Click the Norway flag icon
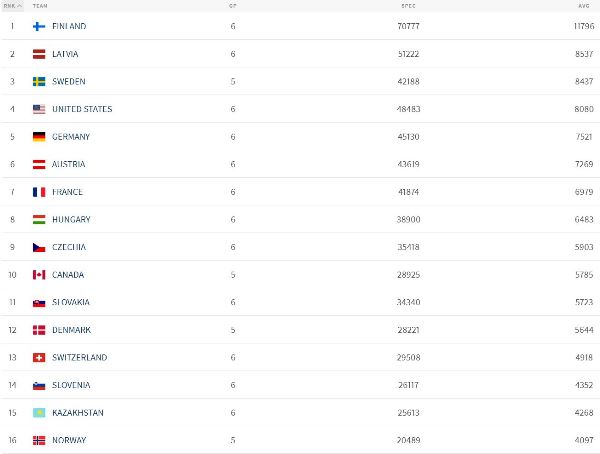This screenshot has width=600, height=454. click(x=39, y=440)
